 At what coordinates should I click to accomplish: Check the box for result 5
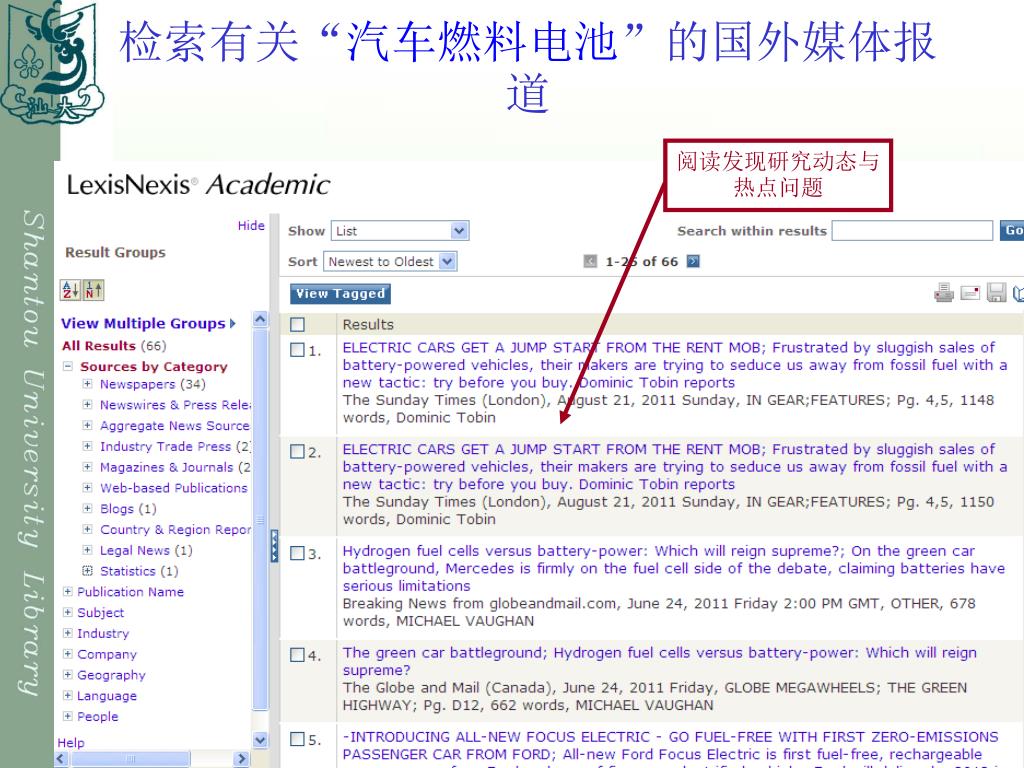(x=297, y=739)
